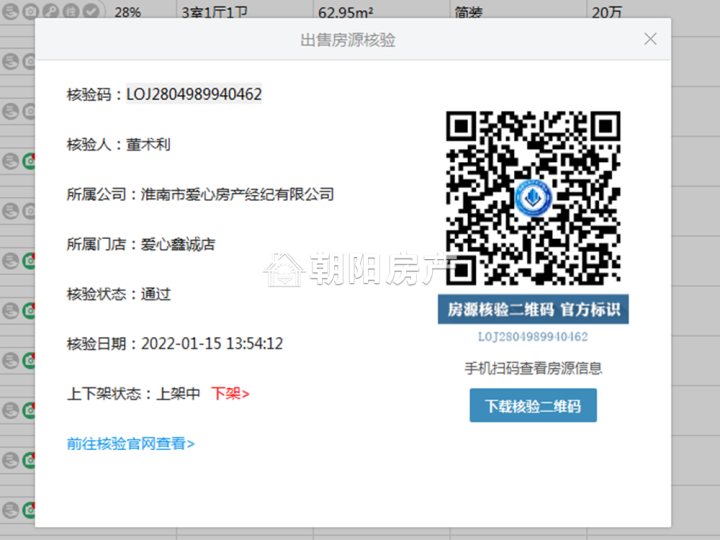Close the 出售房源核验 dialog

(650, 39)
